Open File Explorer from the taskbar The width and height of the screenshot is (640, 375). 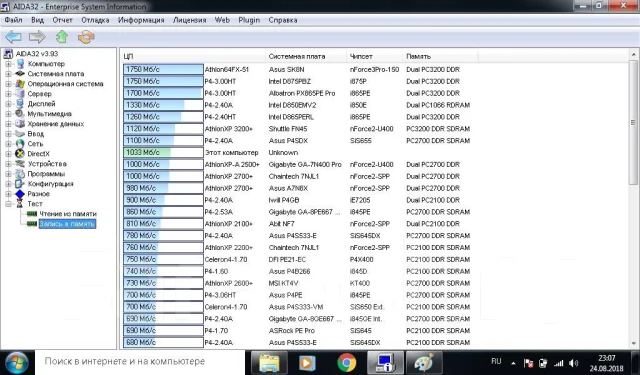269,362
